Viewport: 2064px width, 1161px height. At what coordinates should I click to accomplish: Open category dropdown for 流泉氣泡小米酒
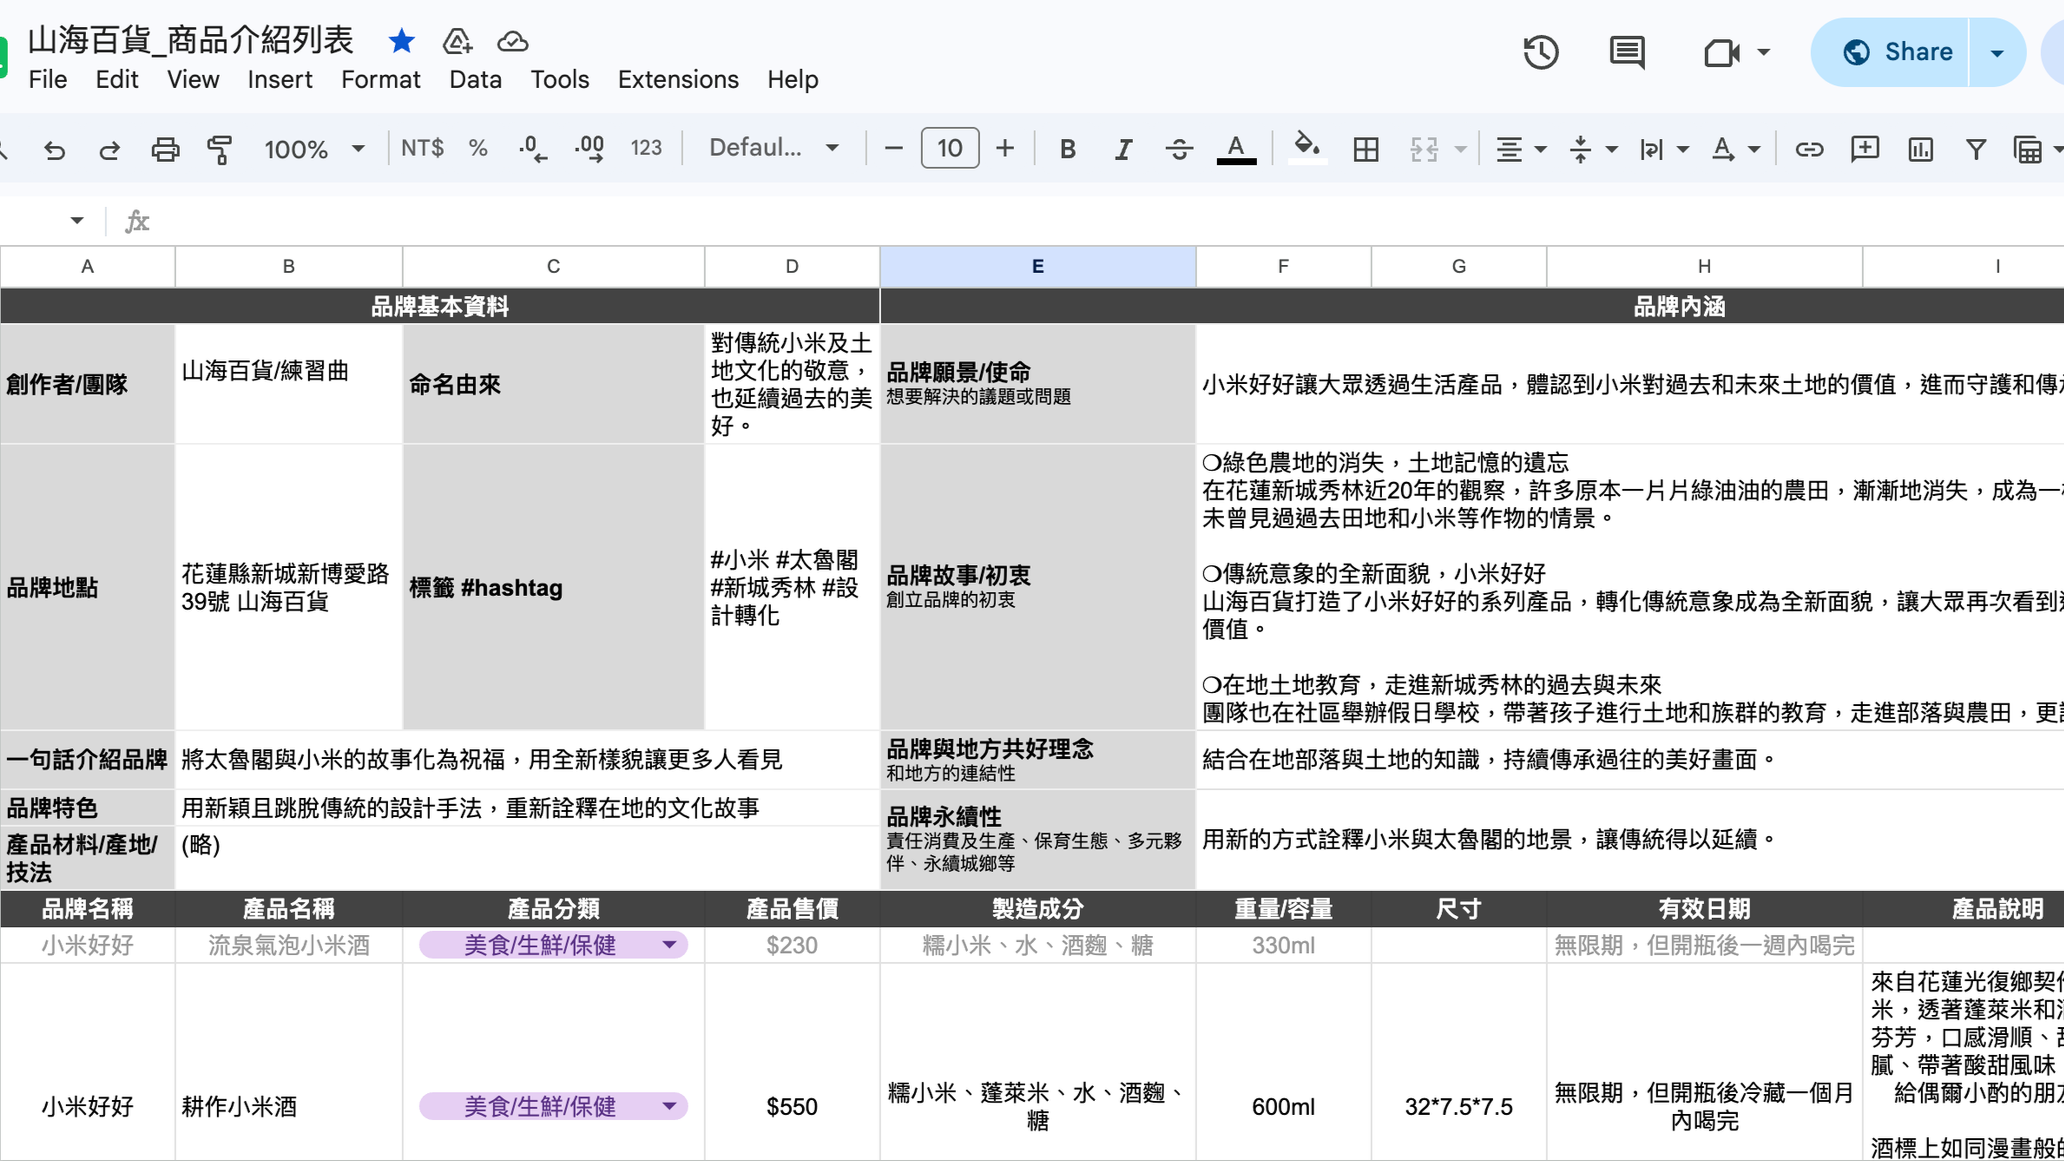click(669, 944)
